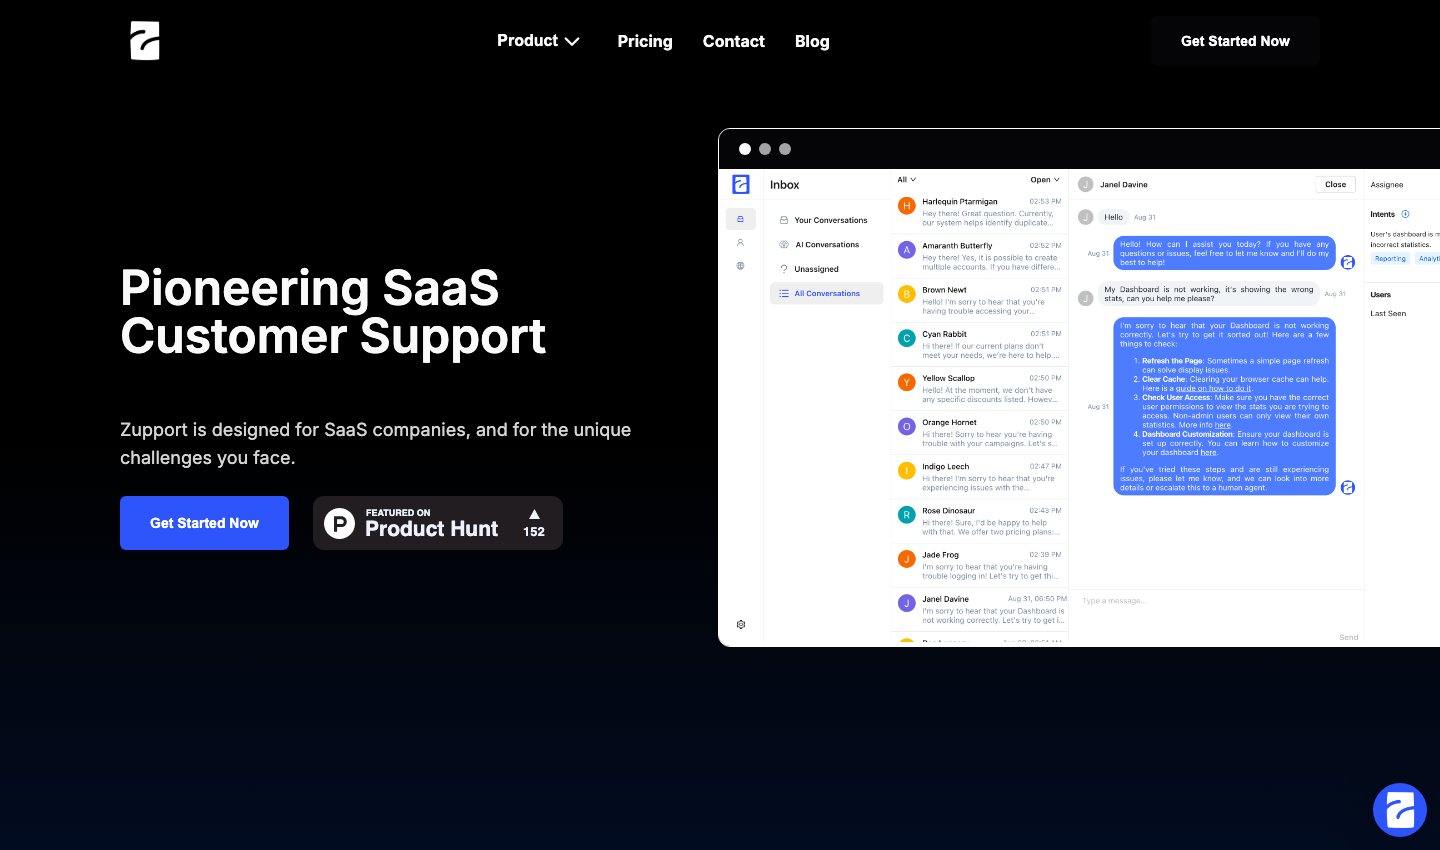Open settings gear in app sidebar

[741, 624]
